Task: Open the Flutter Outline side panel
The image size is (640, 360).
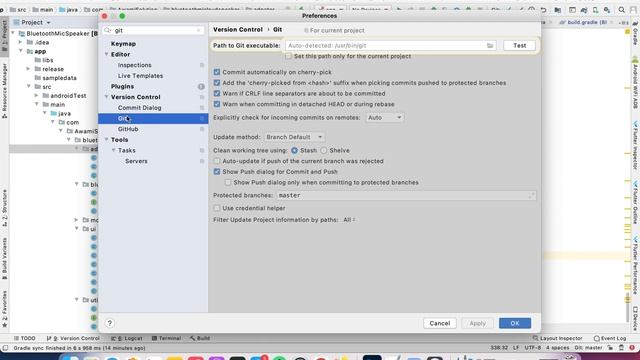Action: pos(635,202)
